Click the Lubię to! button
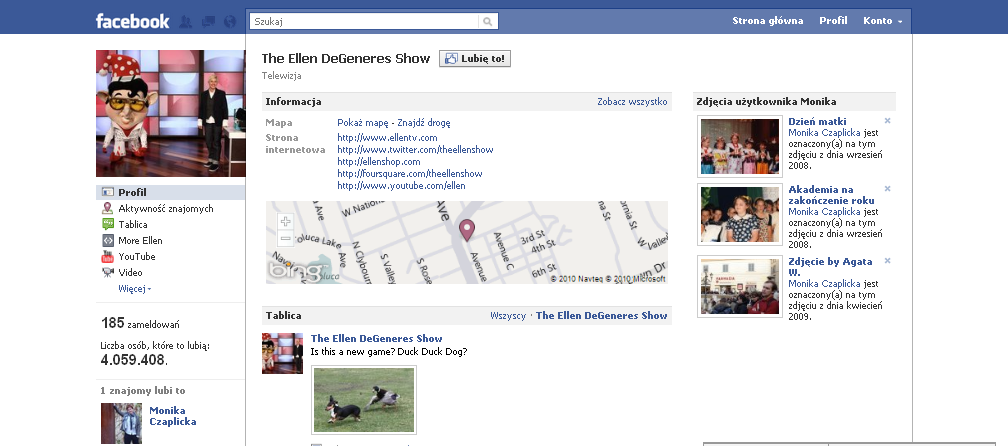1008x446 pixels. (x=475, y=58)
